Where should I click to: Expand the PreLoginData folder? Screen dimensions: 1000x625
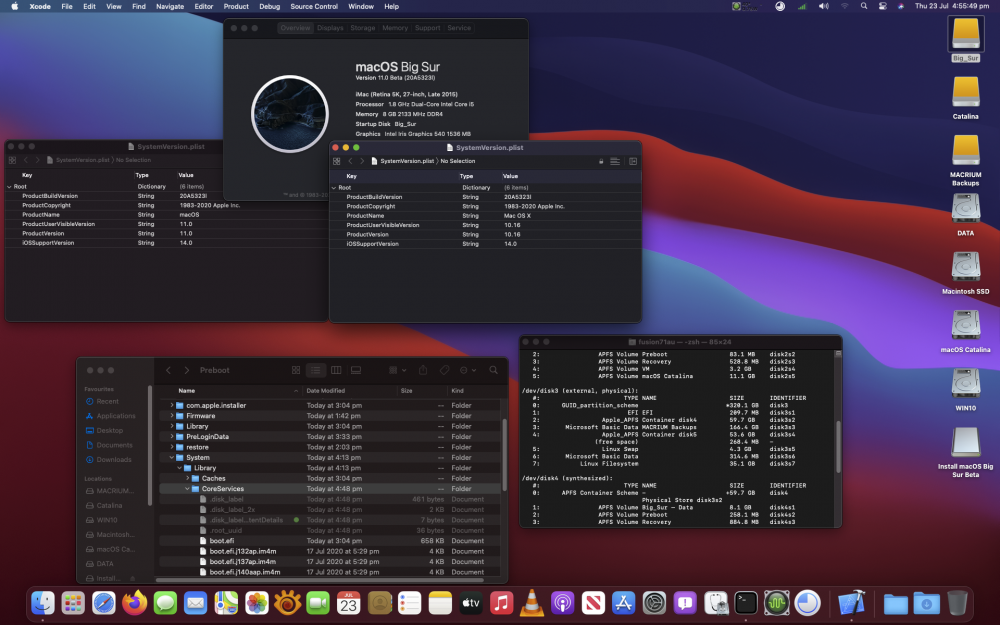[x=172, y=437]
